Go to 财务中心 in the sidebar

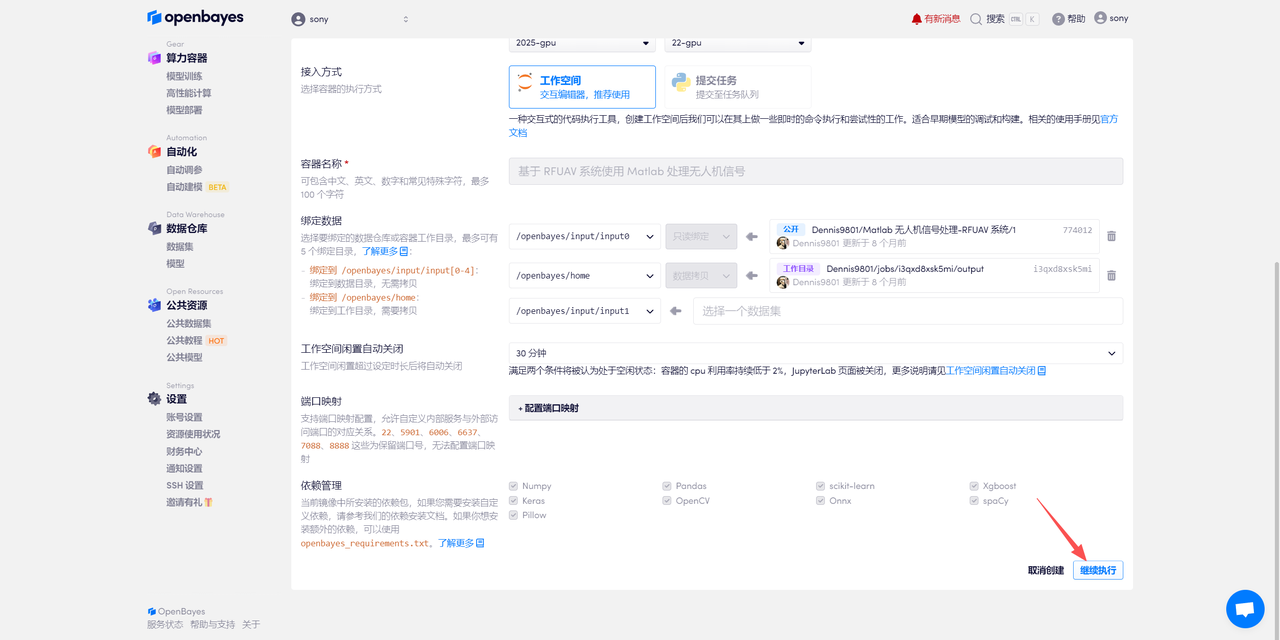[184, 451]
